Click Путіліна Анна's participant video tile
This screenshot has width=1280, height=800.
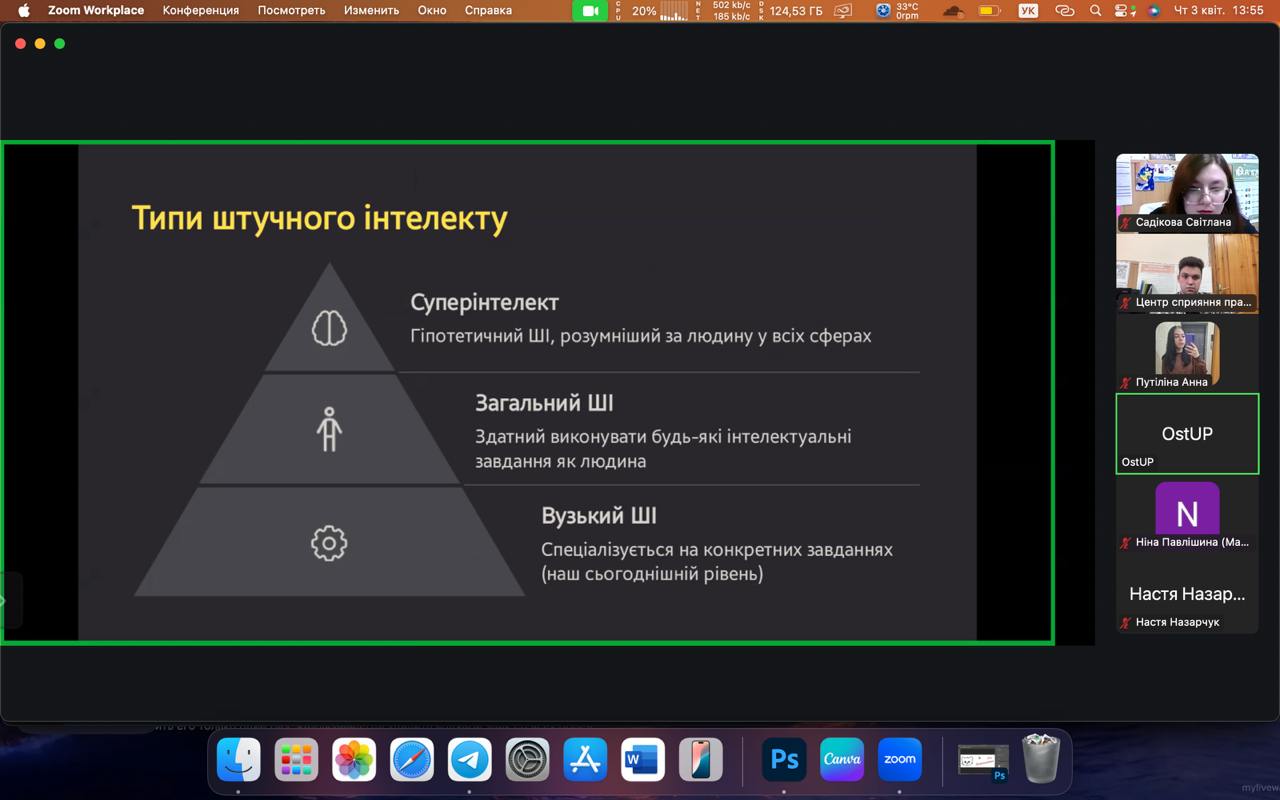coord(1187,353)
